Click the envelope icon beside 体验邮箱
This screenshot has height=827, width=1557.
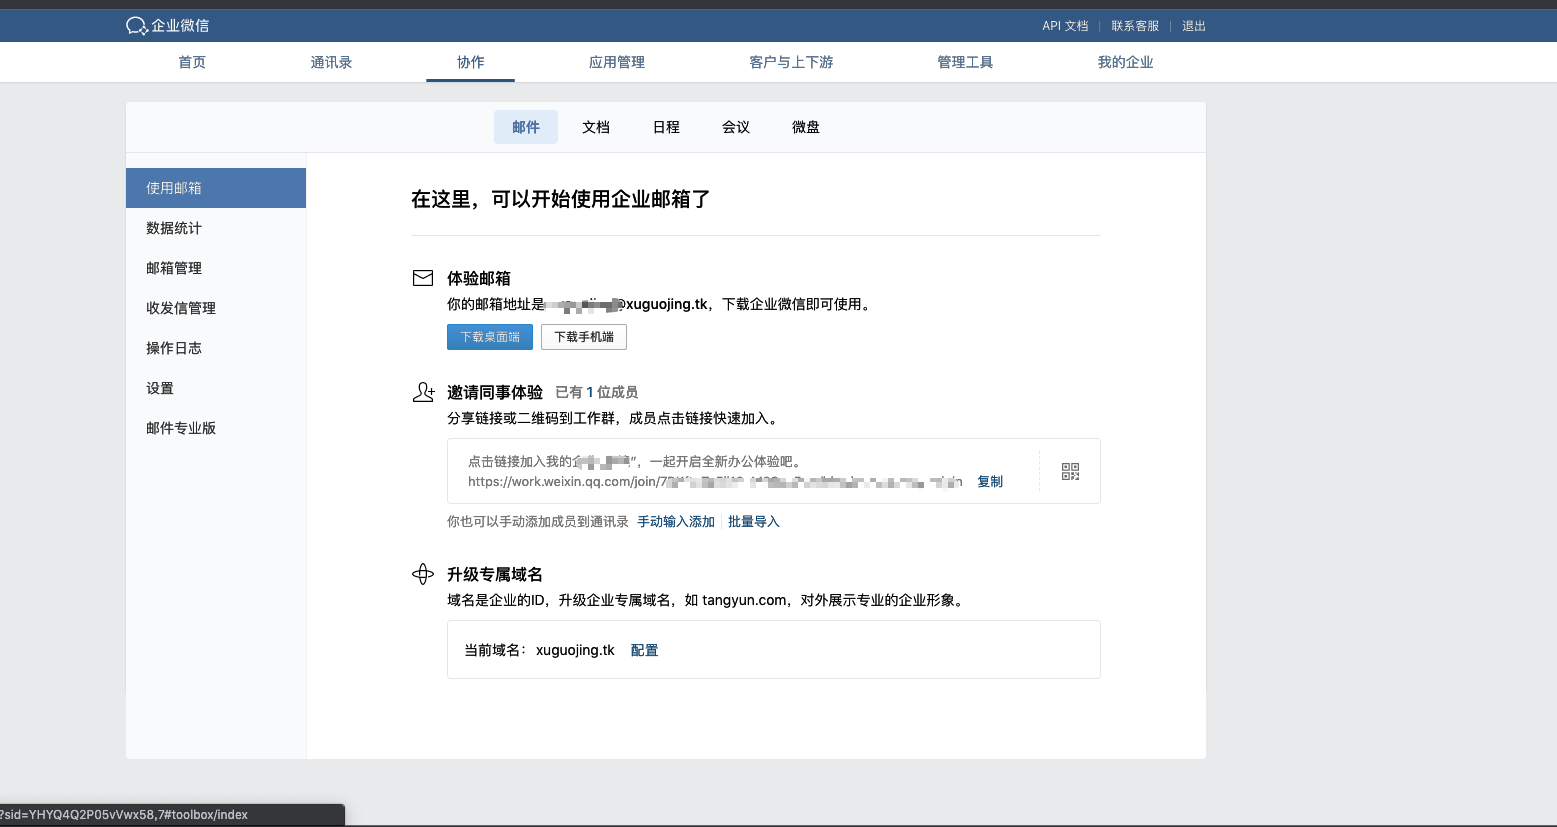[x=423, y=278]
